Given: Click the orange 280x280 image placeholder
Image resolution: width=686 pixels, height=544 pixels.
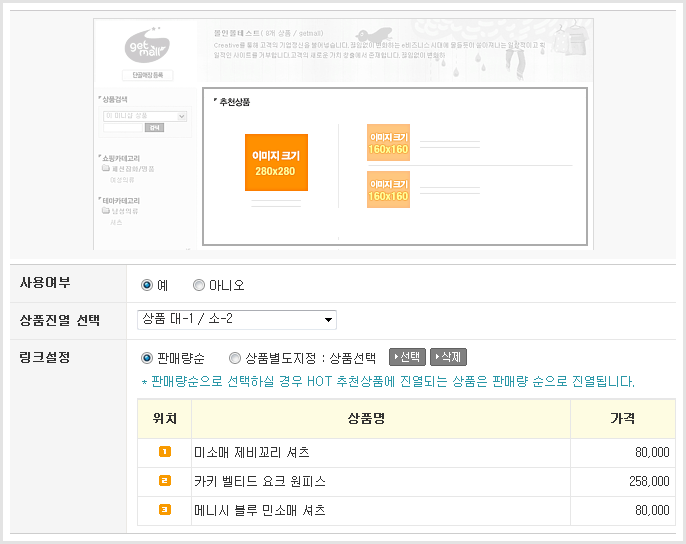Looking at the screenshot, I should pos(276,163).
